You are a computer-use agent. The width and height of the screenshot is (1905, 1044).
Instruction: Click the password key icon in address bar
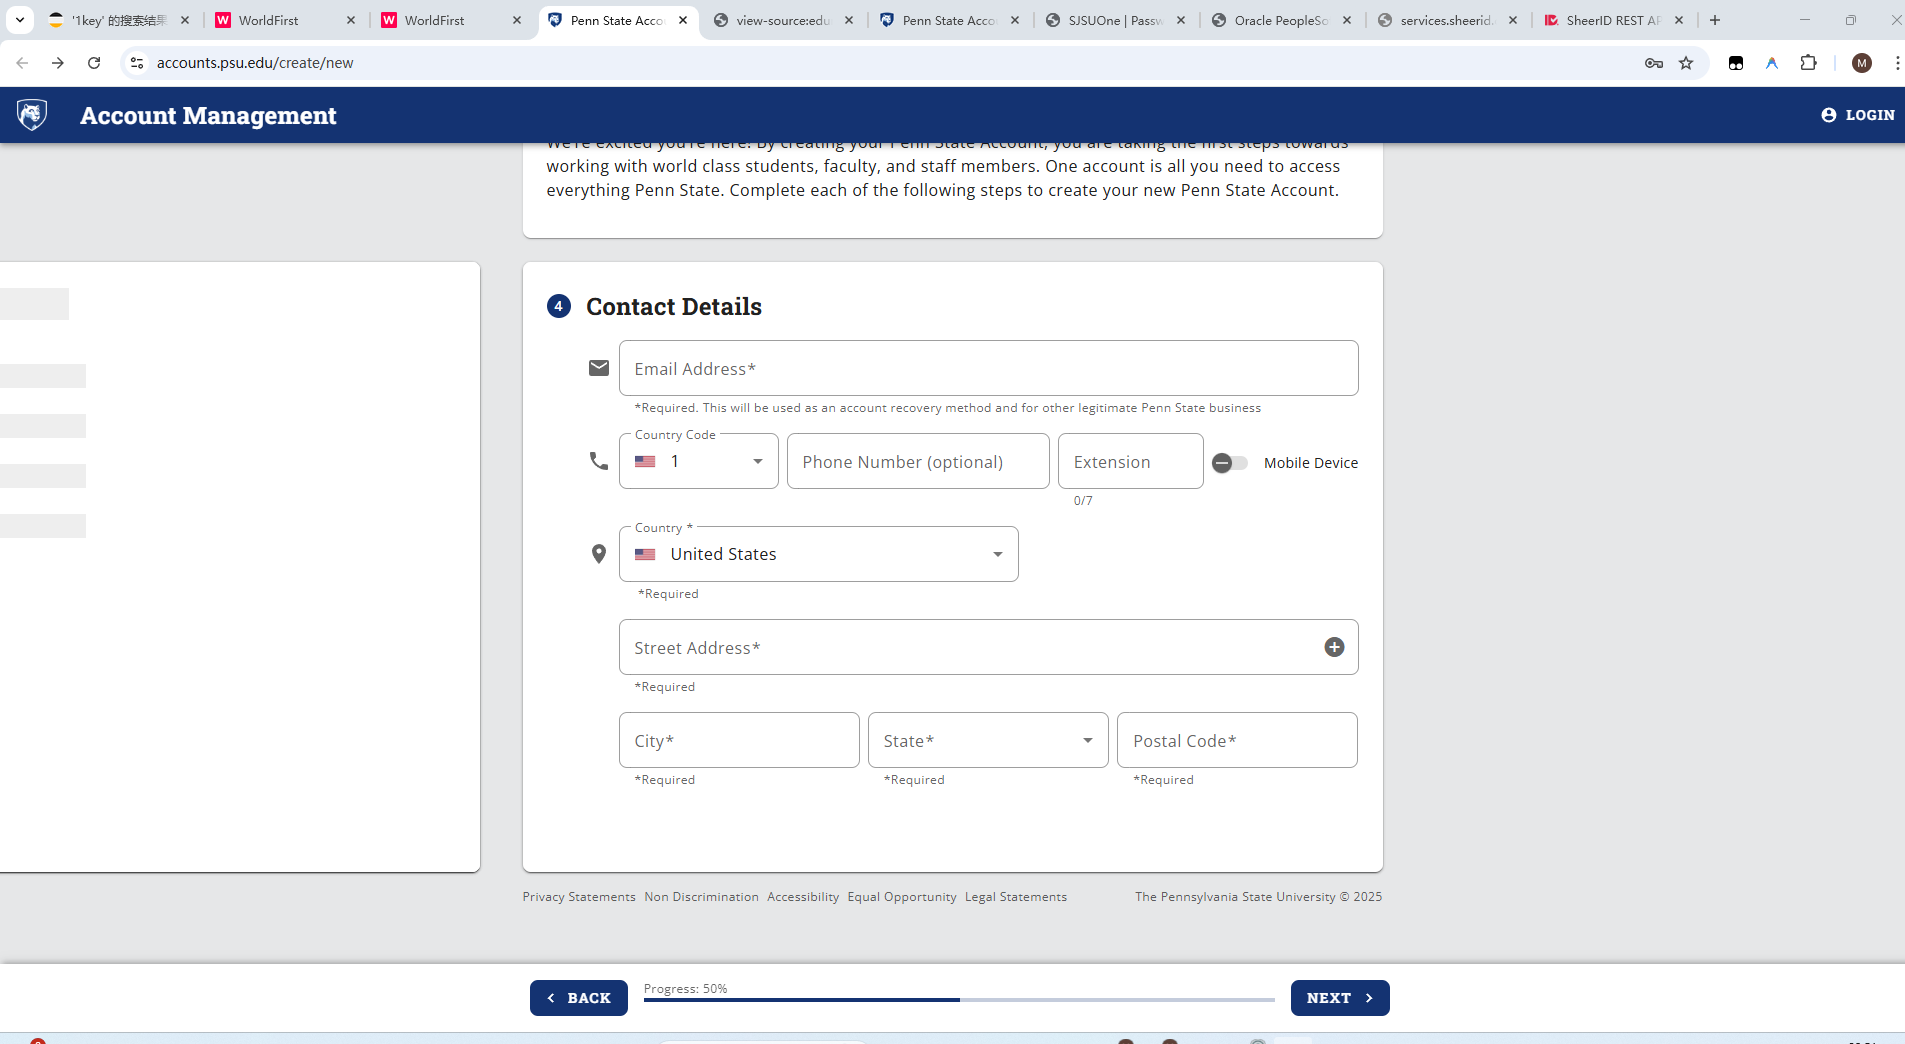coord(1654,63)
